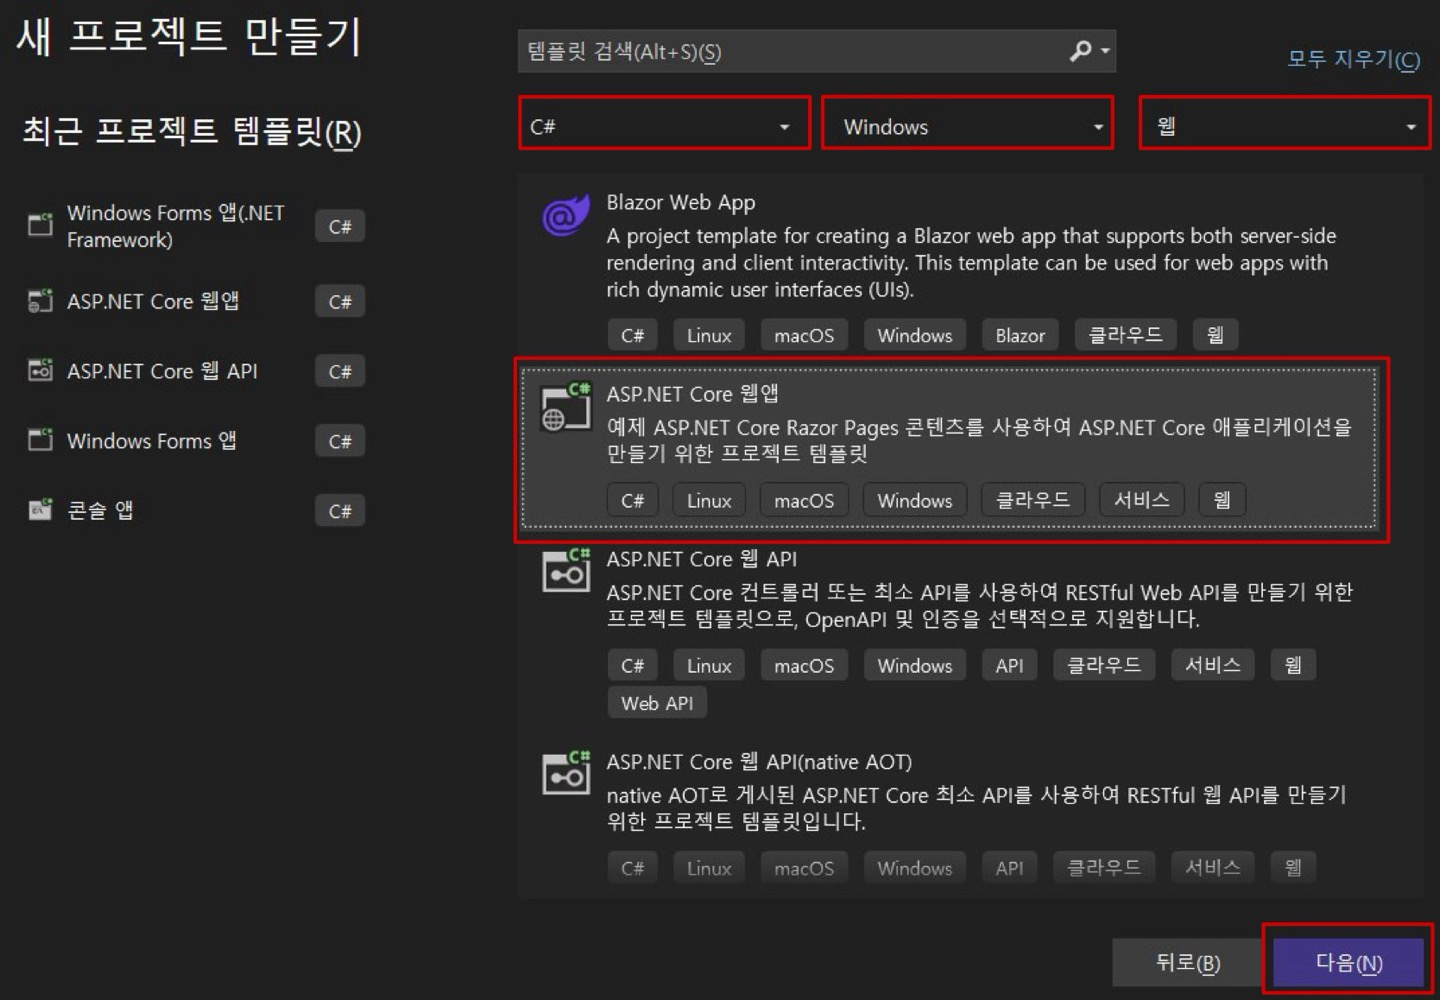Select the Blazor Web App template title
The image size is (1440, 1000).
coord(680,202)
